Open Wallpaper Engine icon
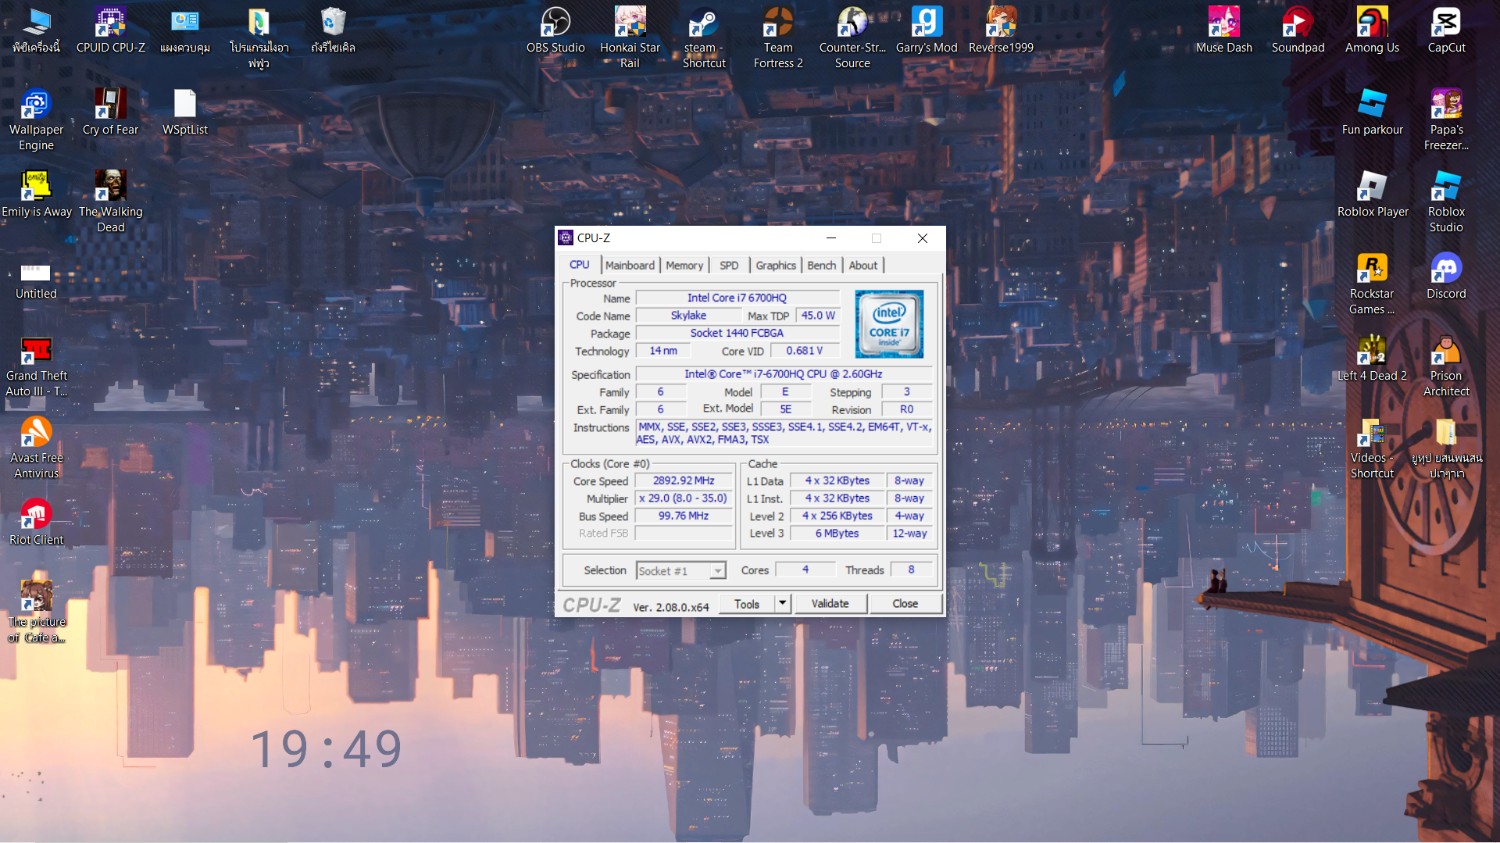Viewport: 1500px width, 843px height. tap(36, 119)
